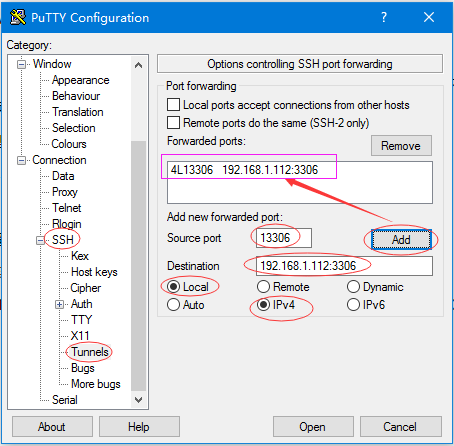The image size is (454, 446).
Task: Collapse the Window tree node
Action: pyautogui.click(x=22, y=64)
